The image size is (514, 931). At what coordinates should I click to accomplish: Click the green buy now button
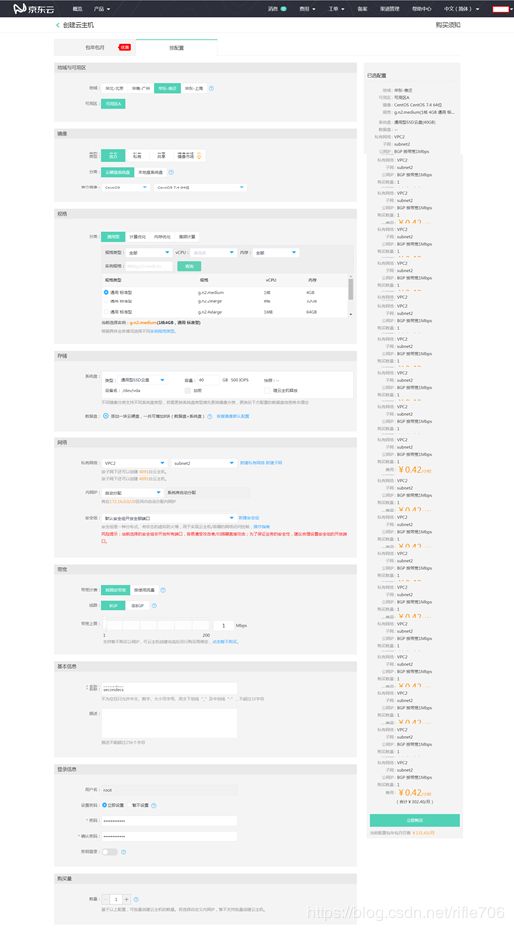click(x=414, y=820)
